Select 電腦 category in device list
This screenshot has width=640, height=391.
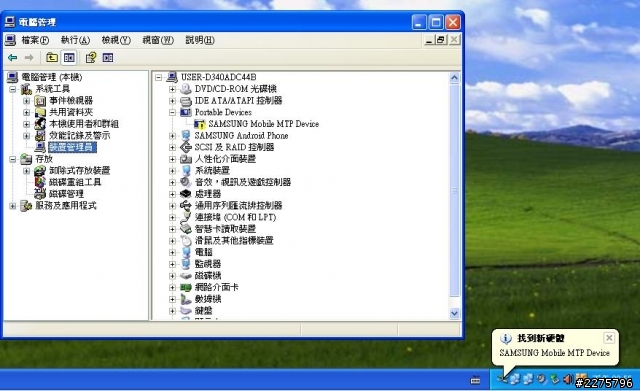tap(203, 253)
